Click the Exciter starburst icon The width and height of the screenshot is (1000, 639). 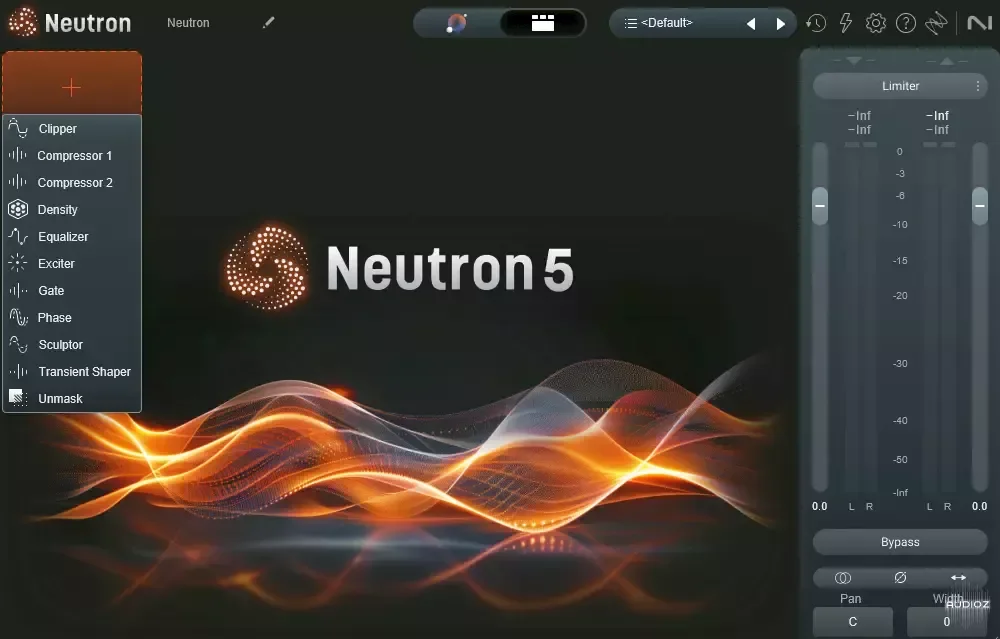point(18,263)
